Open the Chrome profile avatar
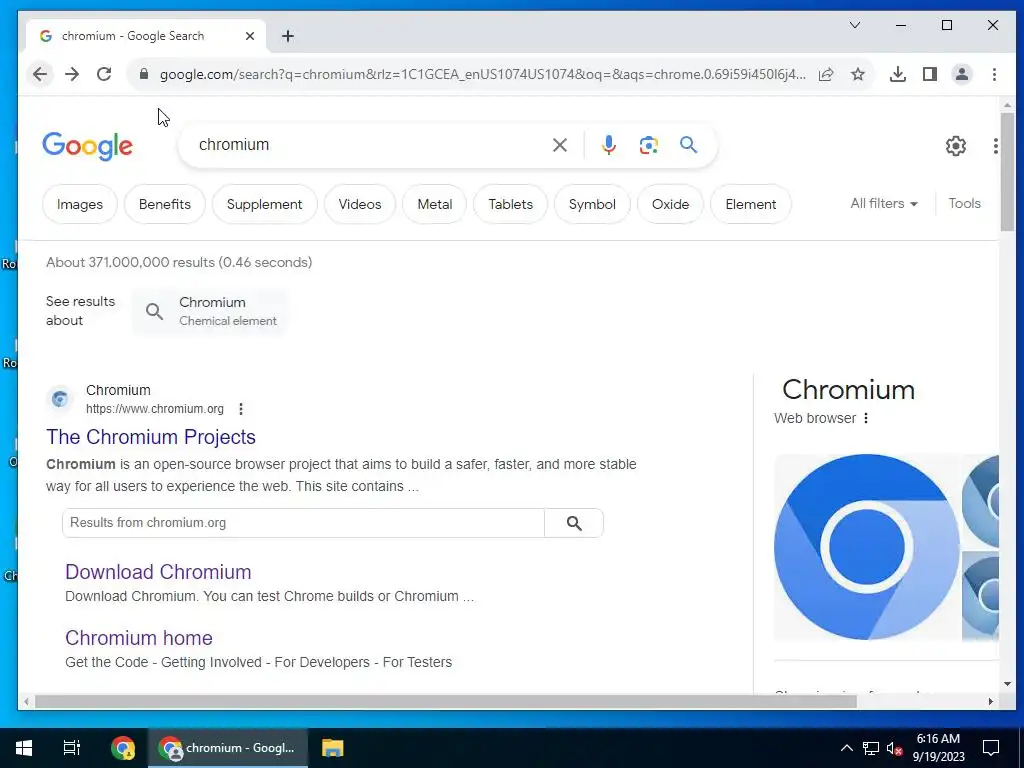The height and width of the screenshot is (768, 1024). 962,74
